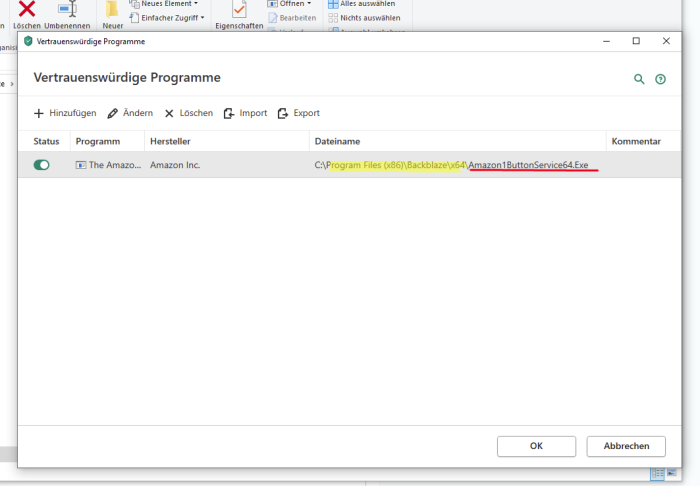
Task: Sort by the Programm column header
Action: click(98, 141)
